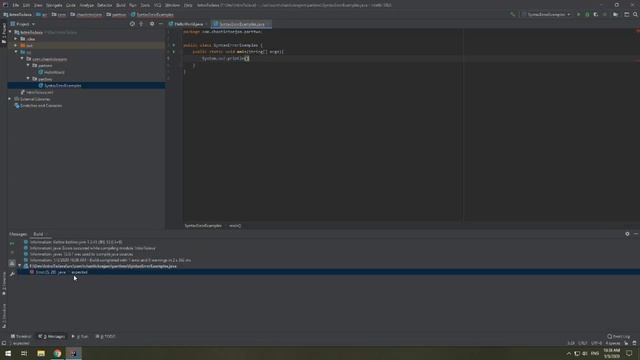Locate current file in Project panel
Image resolution: width=640 pixels, height=360 pixels.
tap(132, 24)
